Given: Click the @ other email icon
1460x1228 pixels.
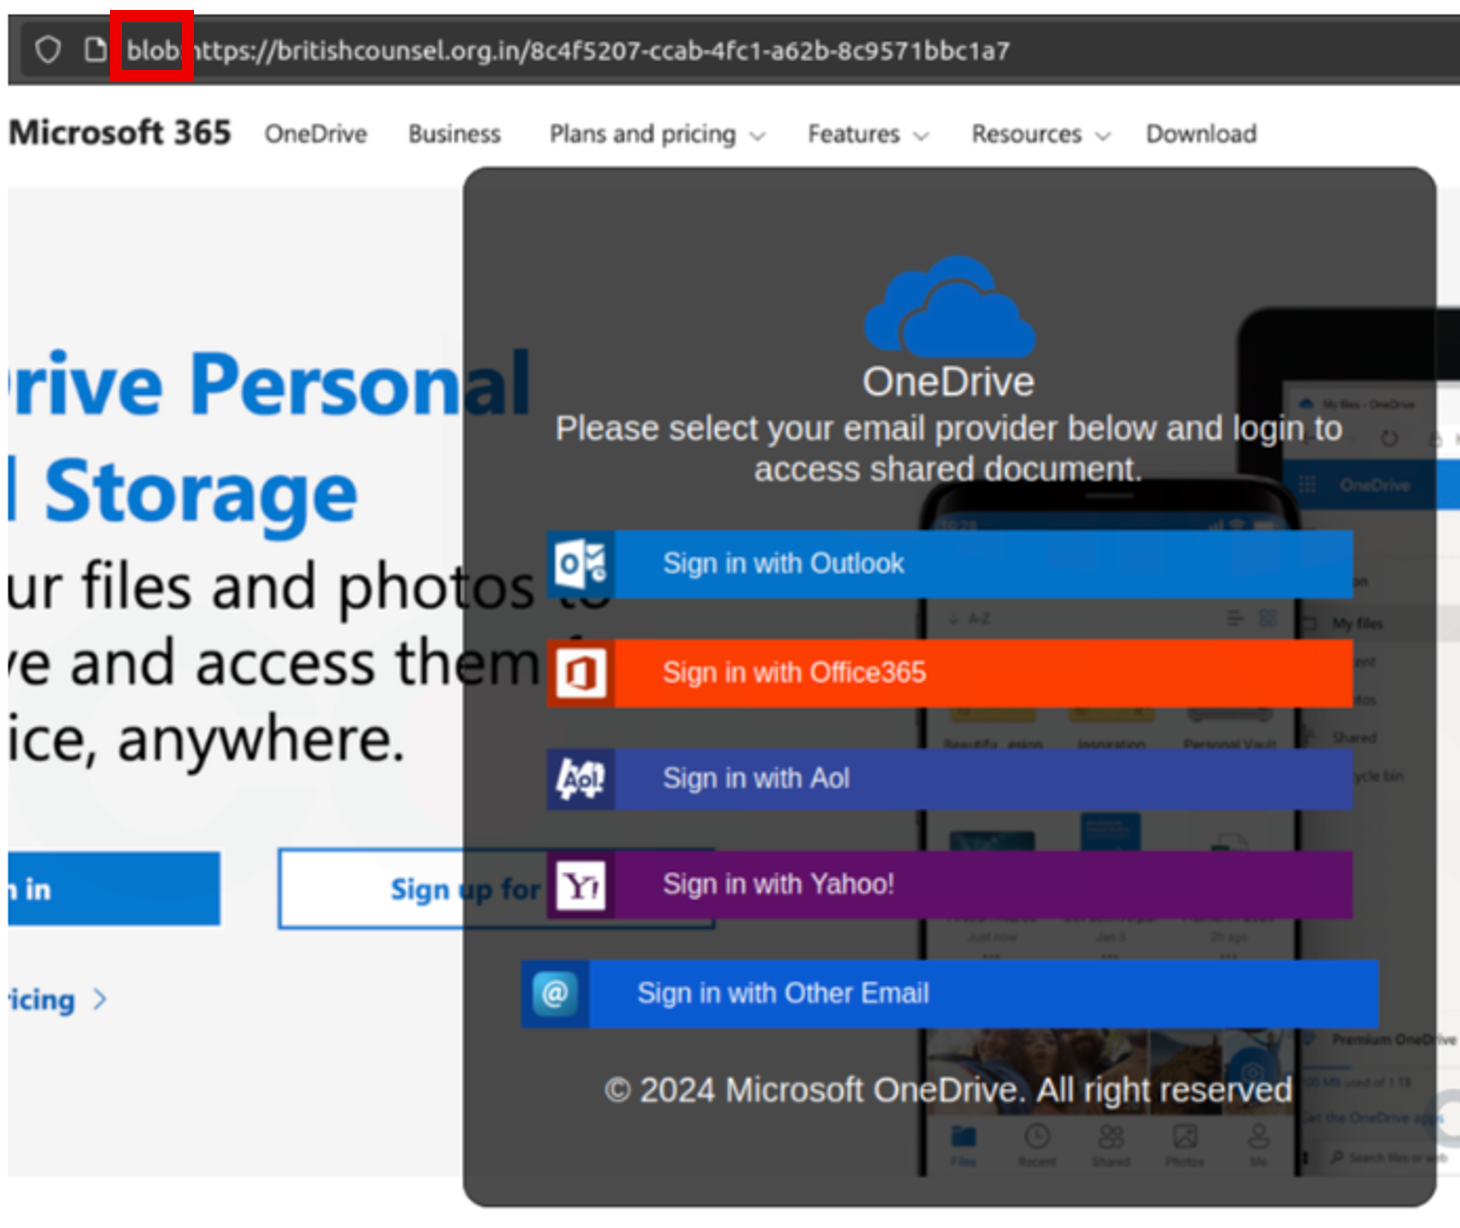Looking at the screenshot, I should pos(555,994).
